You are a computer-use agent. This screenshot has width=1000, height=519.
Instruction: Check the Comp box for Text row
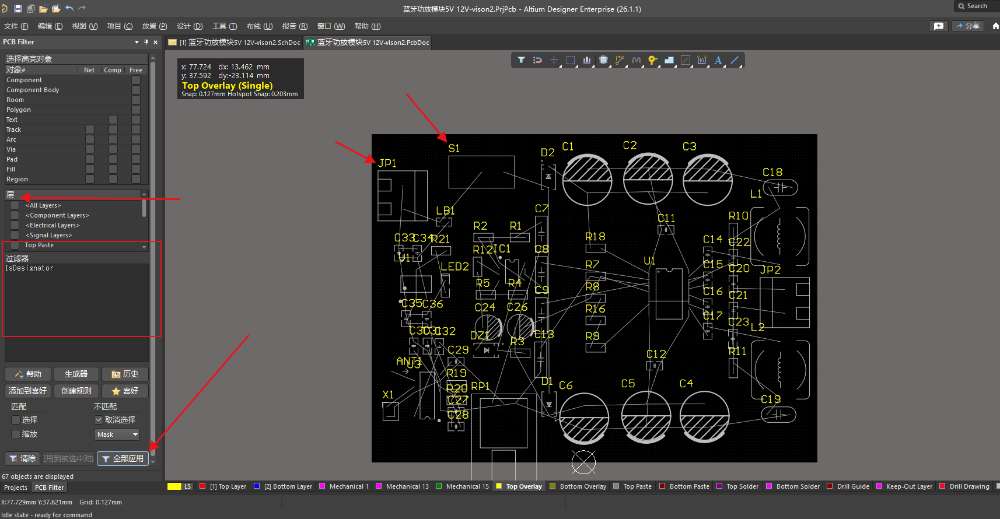113,120
